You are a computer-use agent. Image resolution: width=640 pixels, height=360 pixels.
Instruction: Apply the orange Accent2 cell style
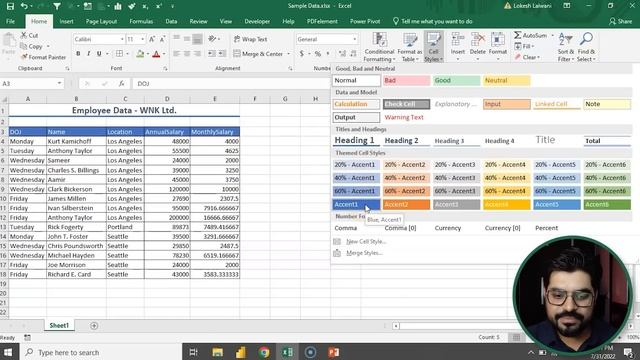(406, 204)
